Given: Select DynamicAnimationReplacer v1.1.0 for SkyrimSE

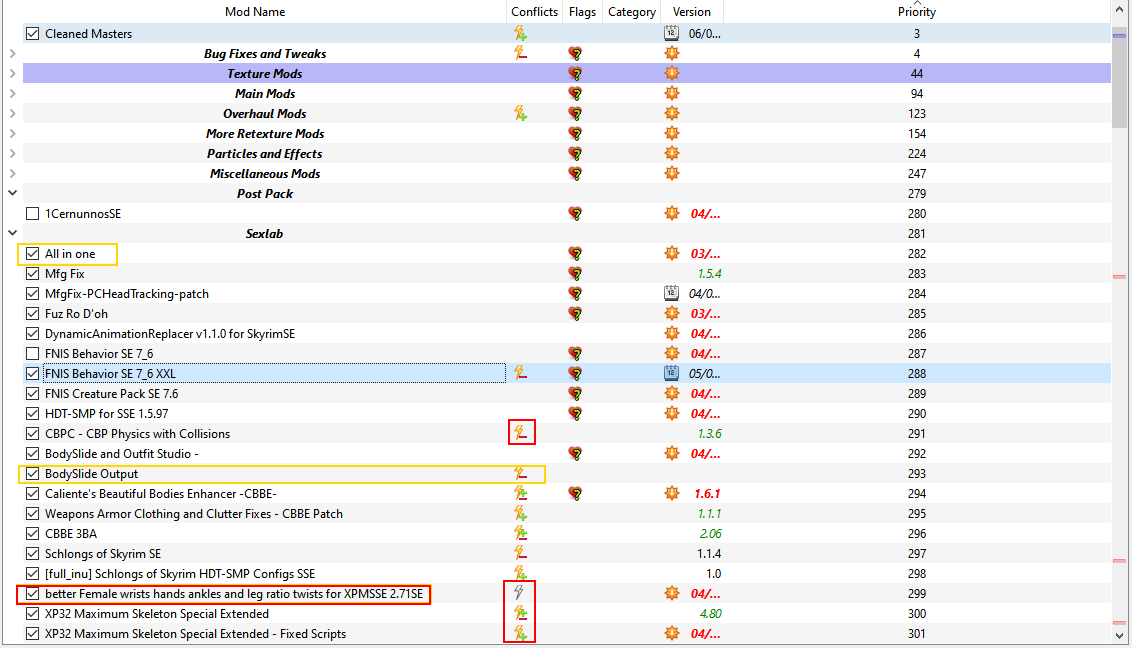Looking at the screenshot, I should pyautogui.click(x=567, y=333).
